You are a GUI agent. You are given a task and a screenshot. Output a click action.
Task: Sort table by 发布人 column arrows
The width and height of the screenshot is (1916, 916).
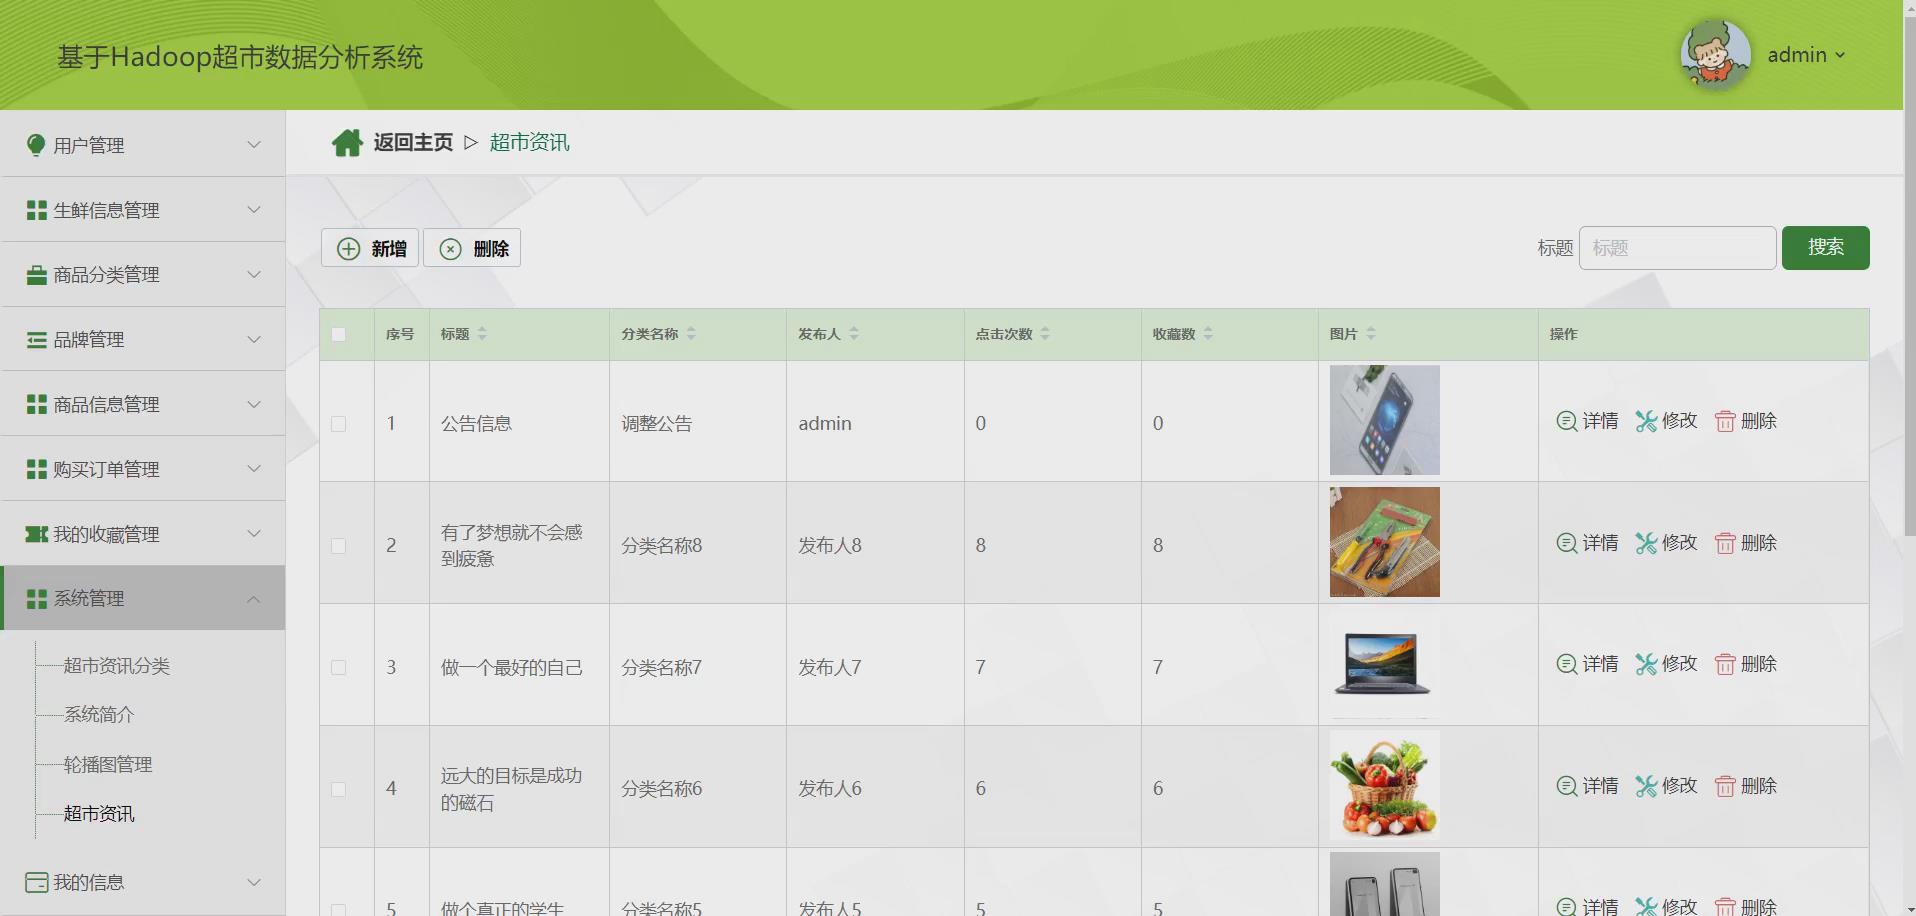coord(854,334)
